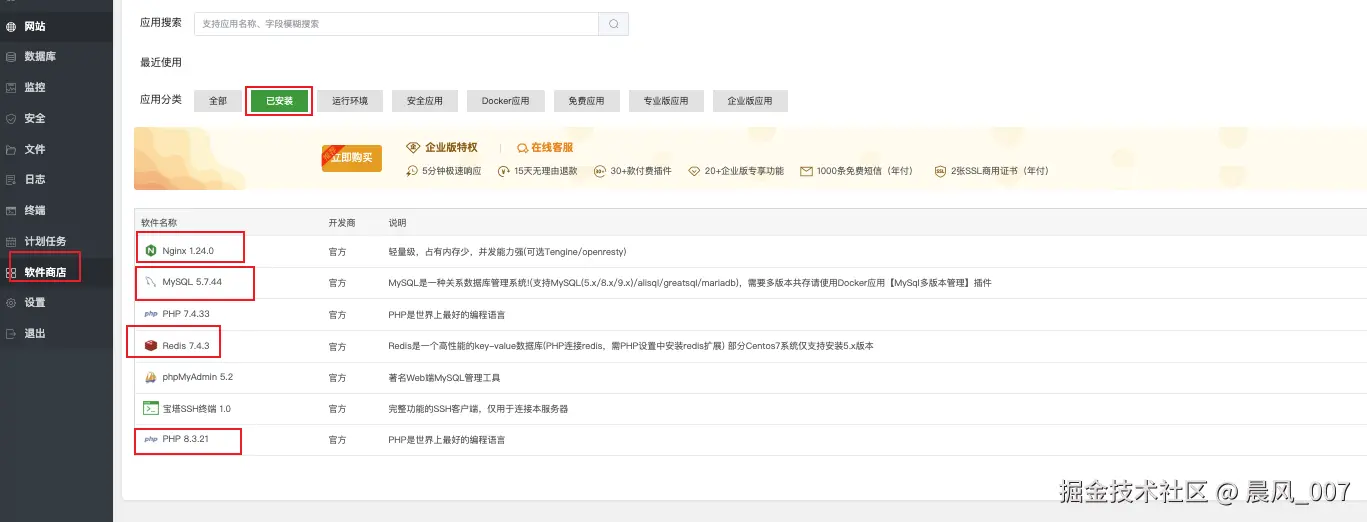Show 免费应用 category
Screen dimensions: 1367x522
pyautogui.click(x=586, y=101)
